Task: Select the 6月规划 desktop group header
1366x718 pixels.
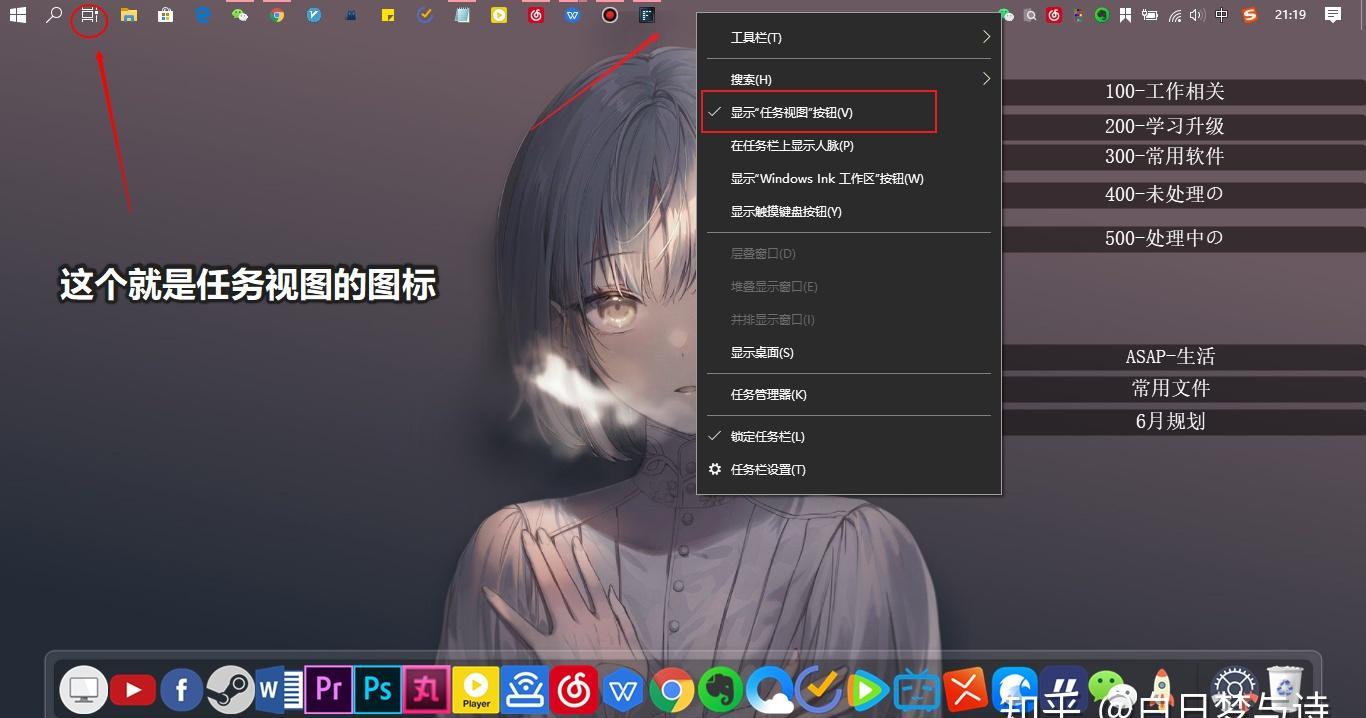Action: (x=1170, y=421)
